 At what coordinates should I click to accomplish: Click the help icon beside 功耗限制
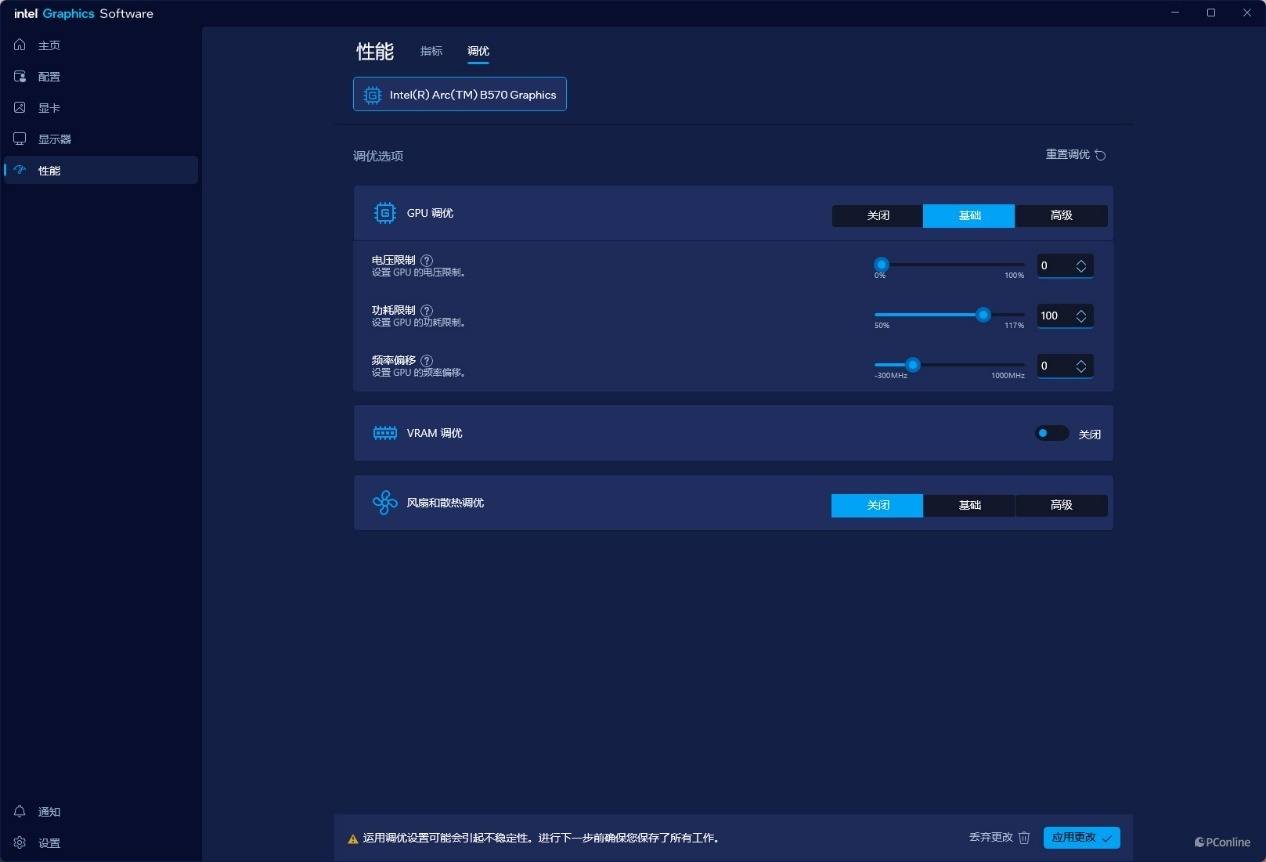click(x=427, y=311)
